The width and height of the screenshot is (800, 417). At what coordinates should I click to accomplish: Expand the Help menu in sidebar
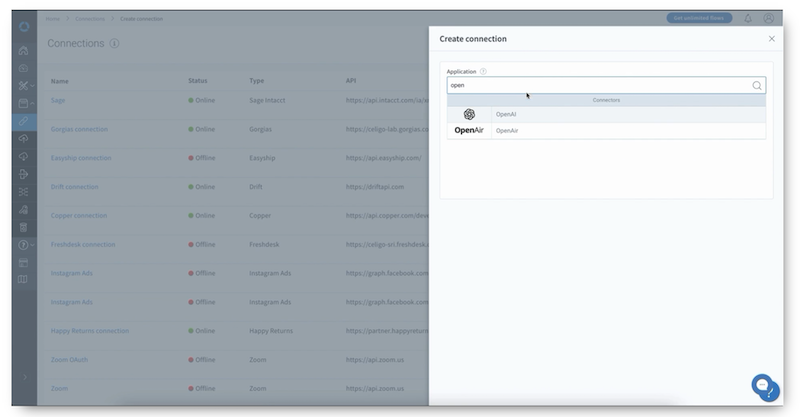coord(24,245)
